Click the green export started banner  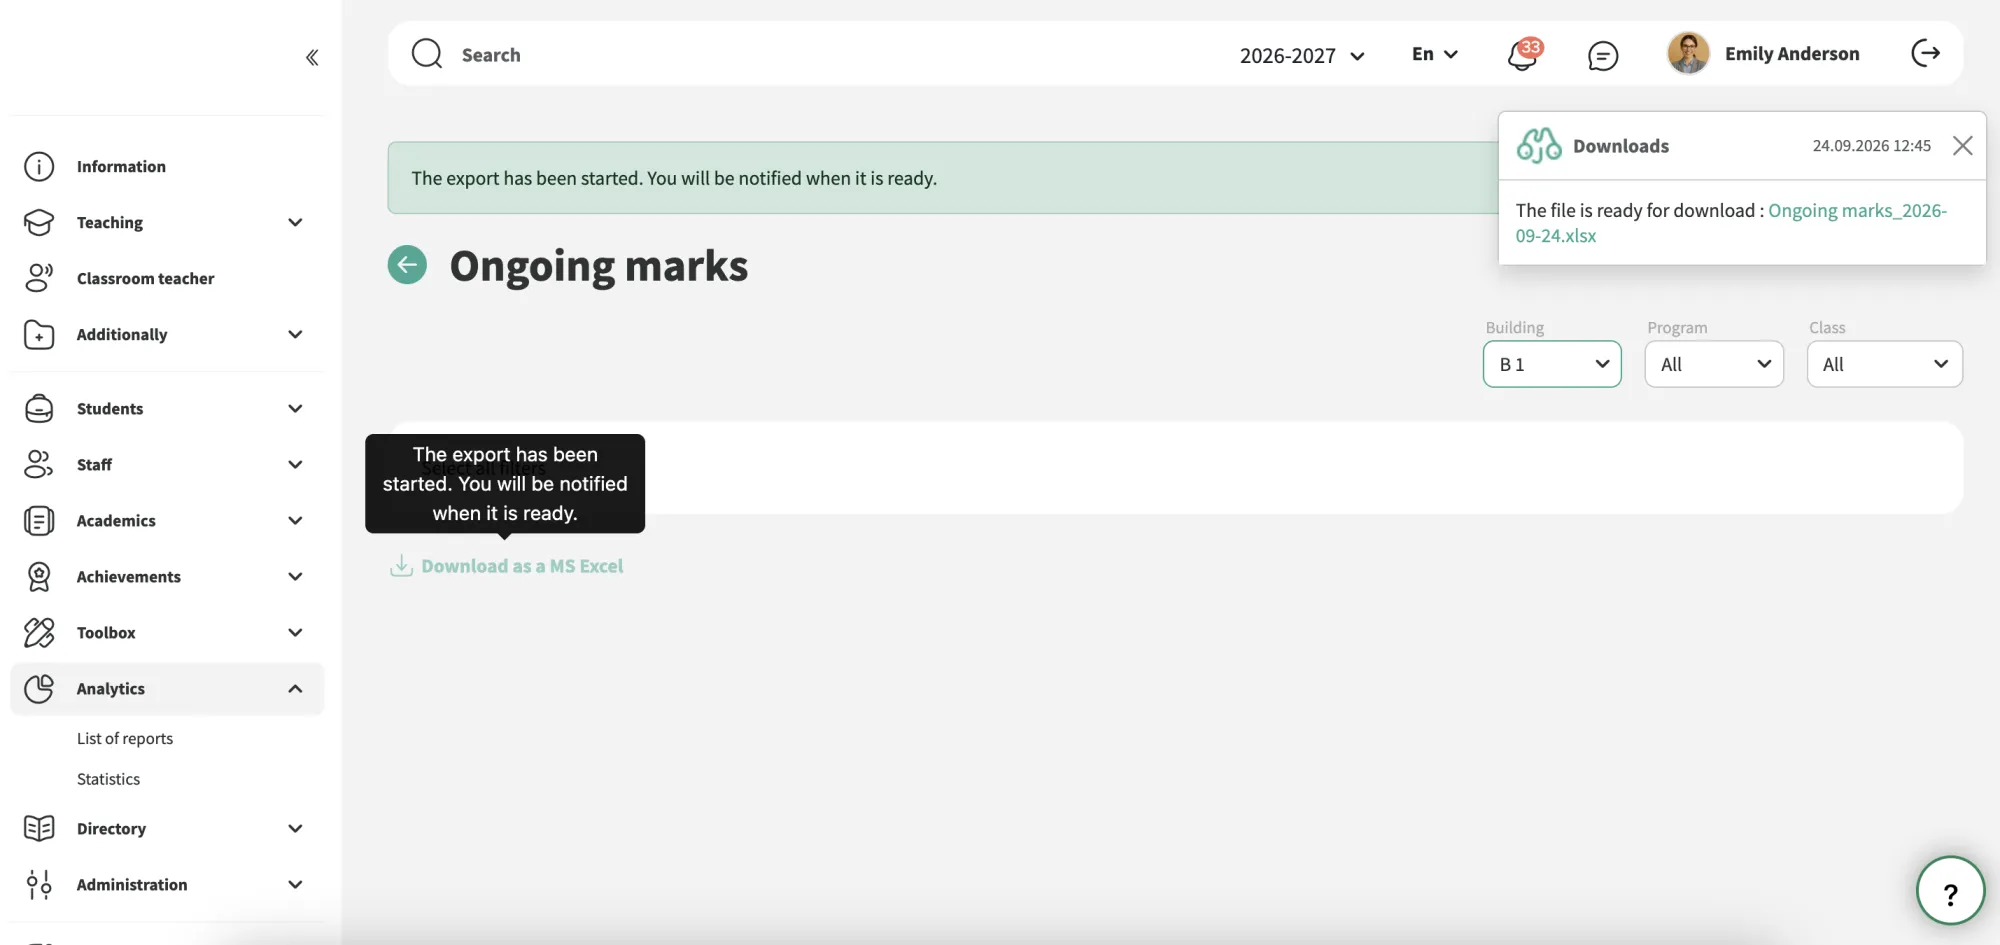(943, 178)
